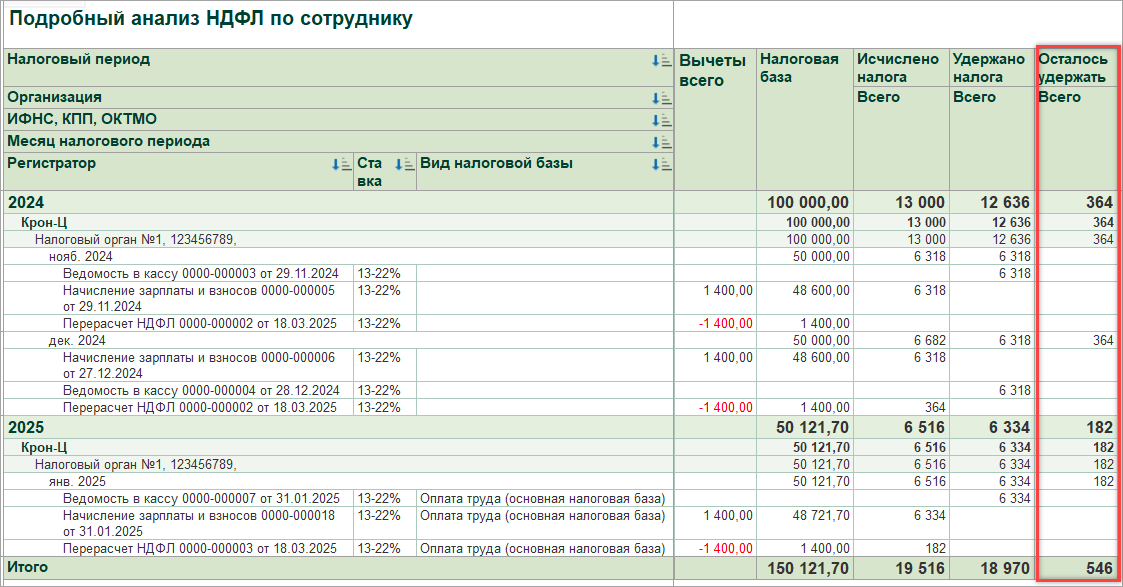Image resolution: width=1123 pixels, height=587 pixels.
Task: Open 'Ведомость в кассу 0000-000003 от 29.11.2024'
Action: click(x=201, y=273)
